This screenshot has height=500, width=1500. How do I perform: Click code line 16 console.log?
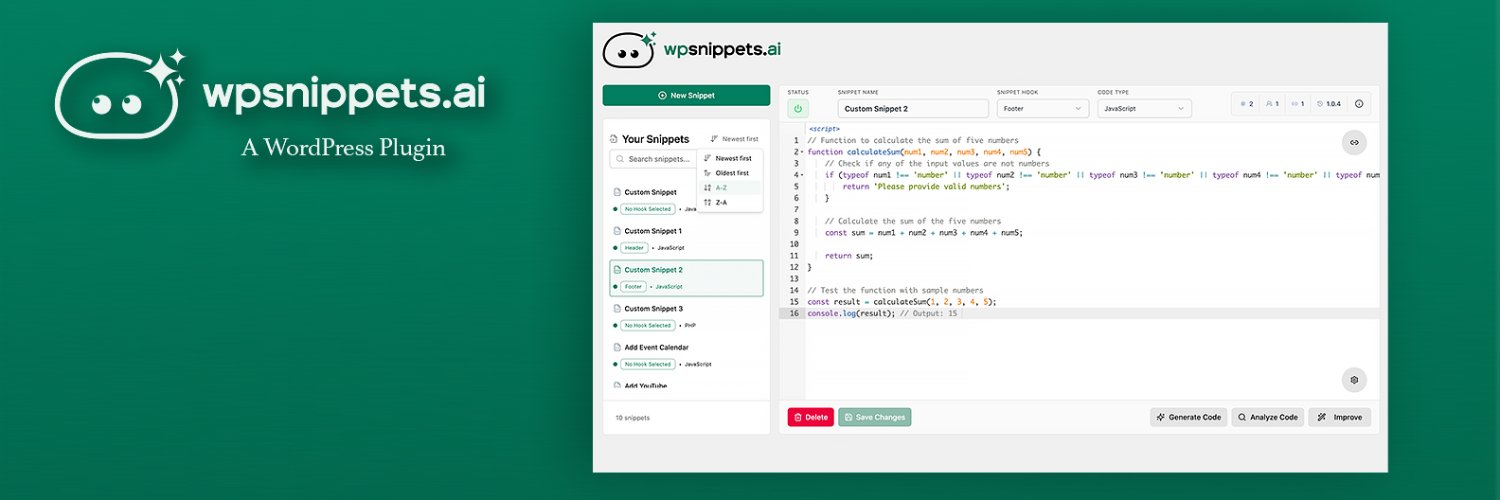pos(882,313)
